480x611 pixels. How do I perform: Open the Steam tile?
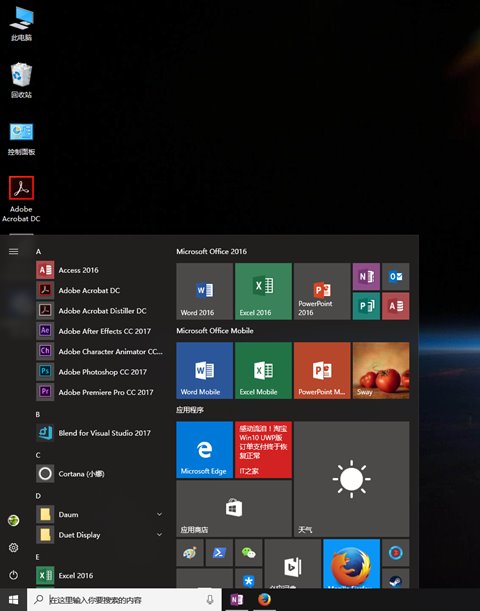click(x=396, y=578)
